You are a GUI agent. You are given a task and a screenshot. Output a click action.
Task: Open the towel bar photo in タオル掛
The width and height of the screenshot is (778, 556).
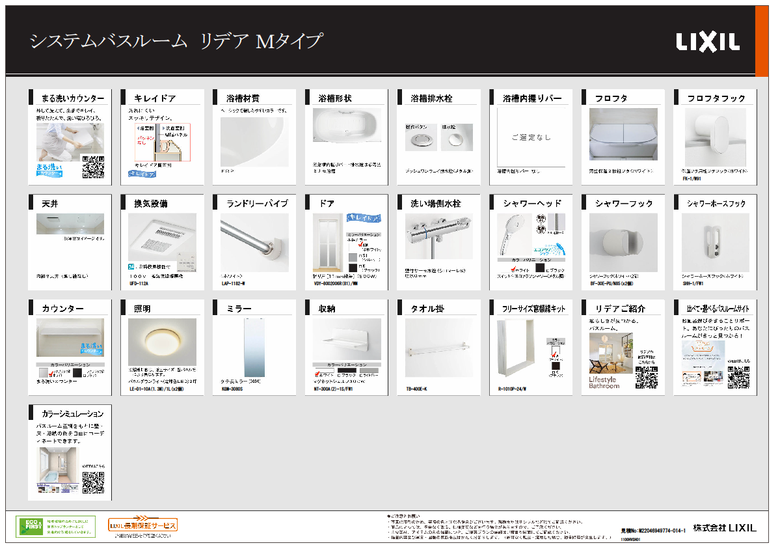439,348
